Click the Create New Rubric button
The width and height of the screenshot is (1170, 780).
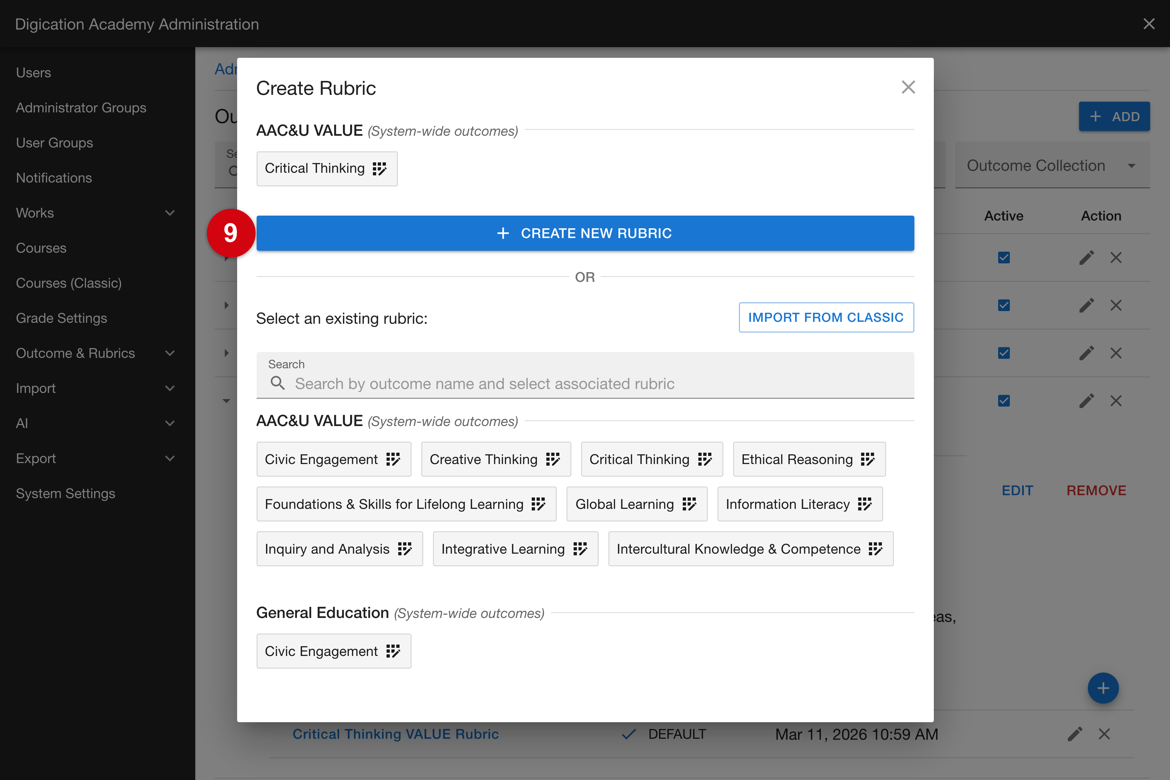[x=584, y=233]
